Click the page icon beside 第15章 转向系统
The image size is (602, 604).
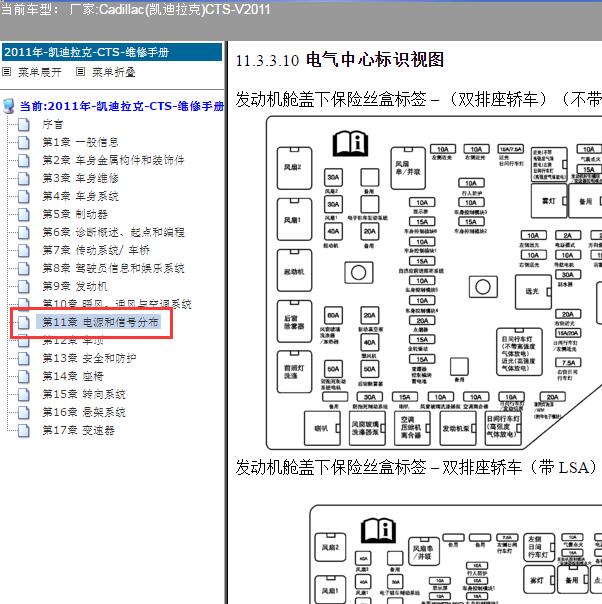pyautogui.click(x=24, y=394)
